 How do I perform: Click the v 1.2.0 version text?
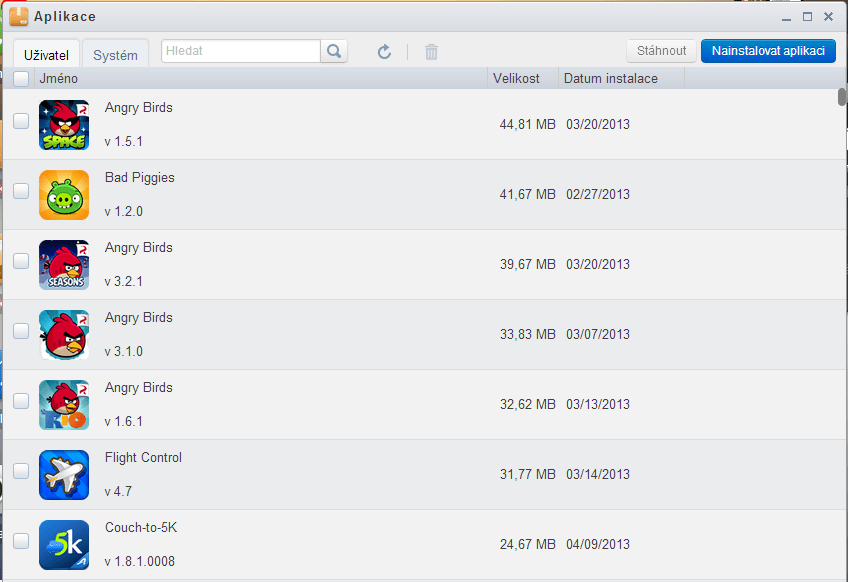(x=124, y=211)
